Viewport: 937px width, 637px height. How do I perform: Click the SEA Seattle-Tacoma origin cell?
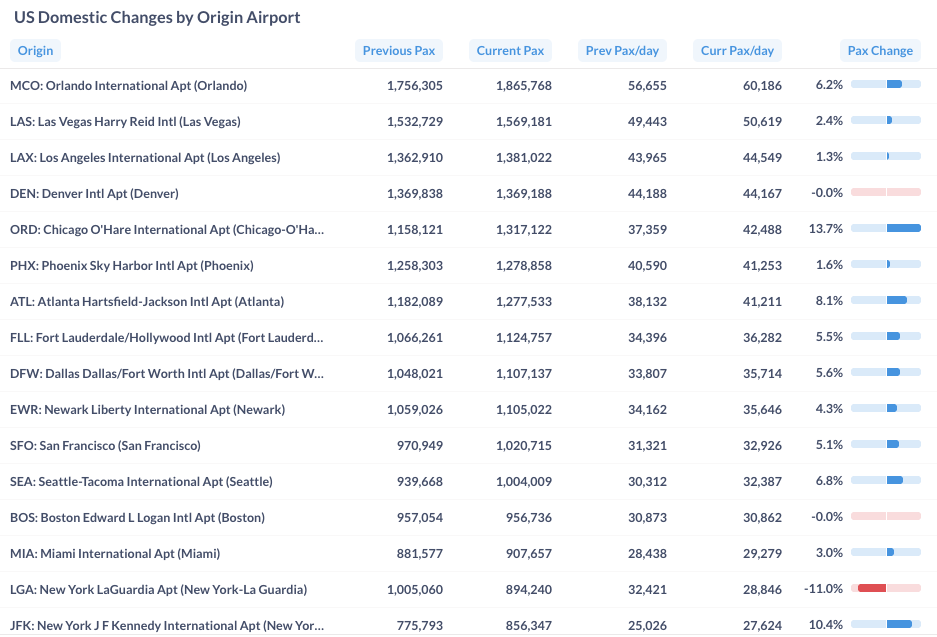(141, 482)
